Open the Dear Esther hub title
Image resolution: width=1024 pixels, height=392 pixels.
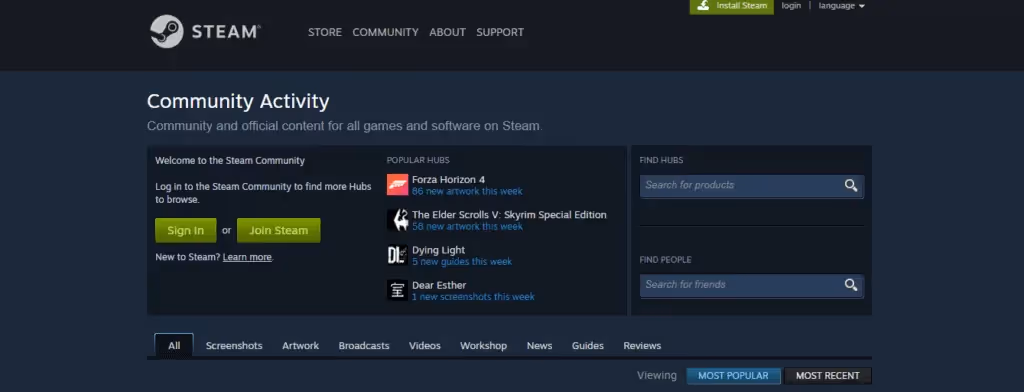point(439,286)
